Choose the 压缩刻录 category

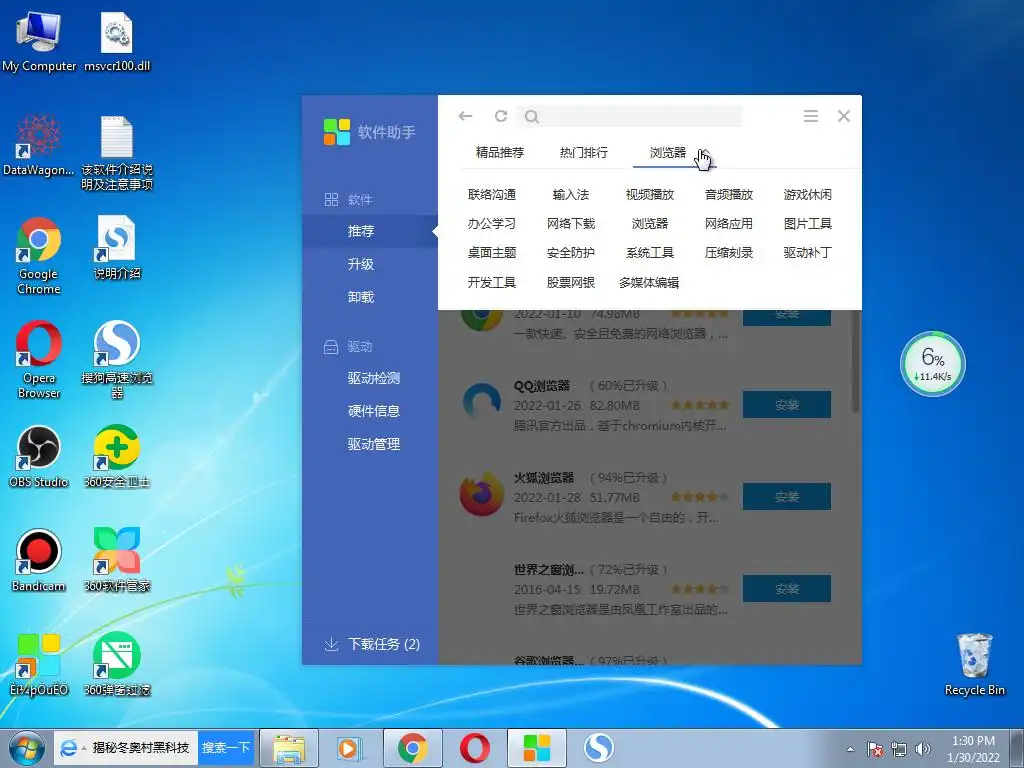point(729,253)
